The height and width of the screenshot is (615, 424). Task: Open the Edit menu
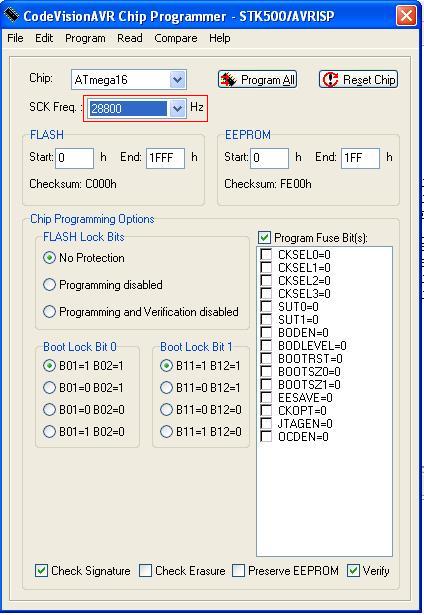pos(44,38)
